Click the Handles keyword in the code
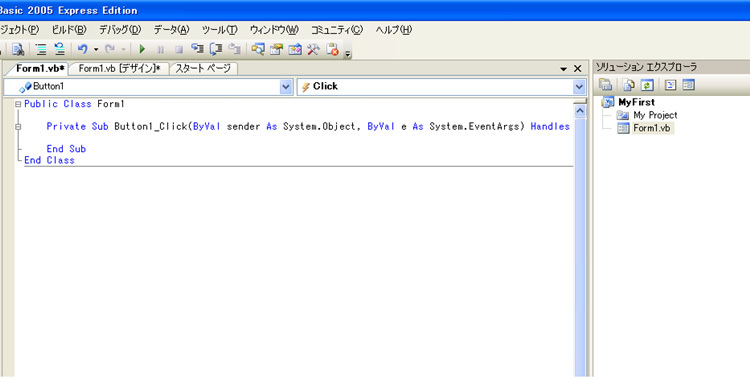 550,127
